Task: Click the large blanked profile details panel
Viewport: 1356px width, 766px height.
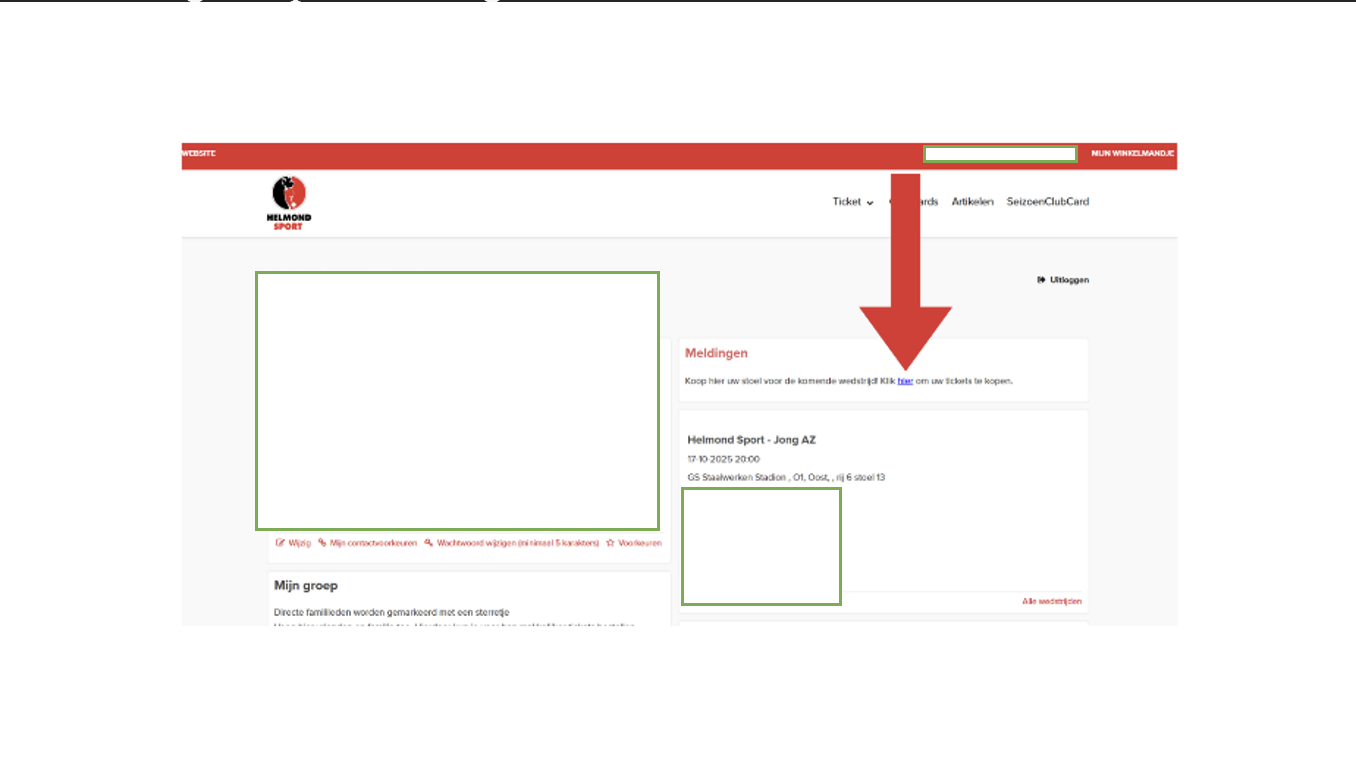Action: point(457,400)
